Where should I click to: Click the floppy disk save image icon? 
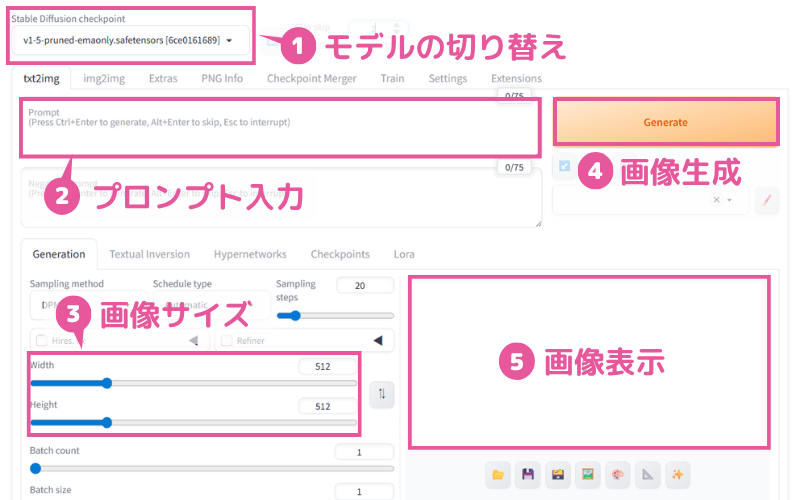(528, 475)
